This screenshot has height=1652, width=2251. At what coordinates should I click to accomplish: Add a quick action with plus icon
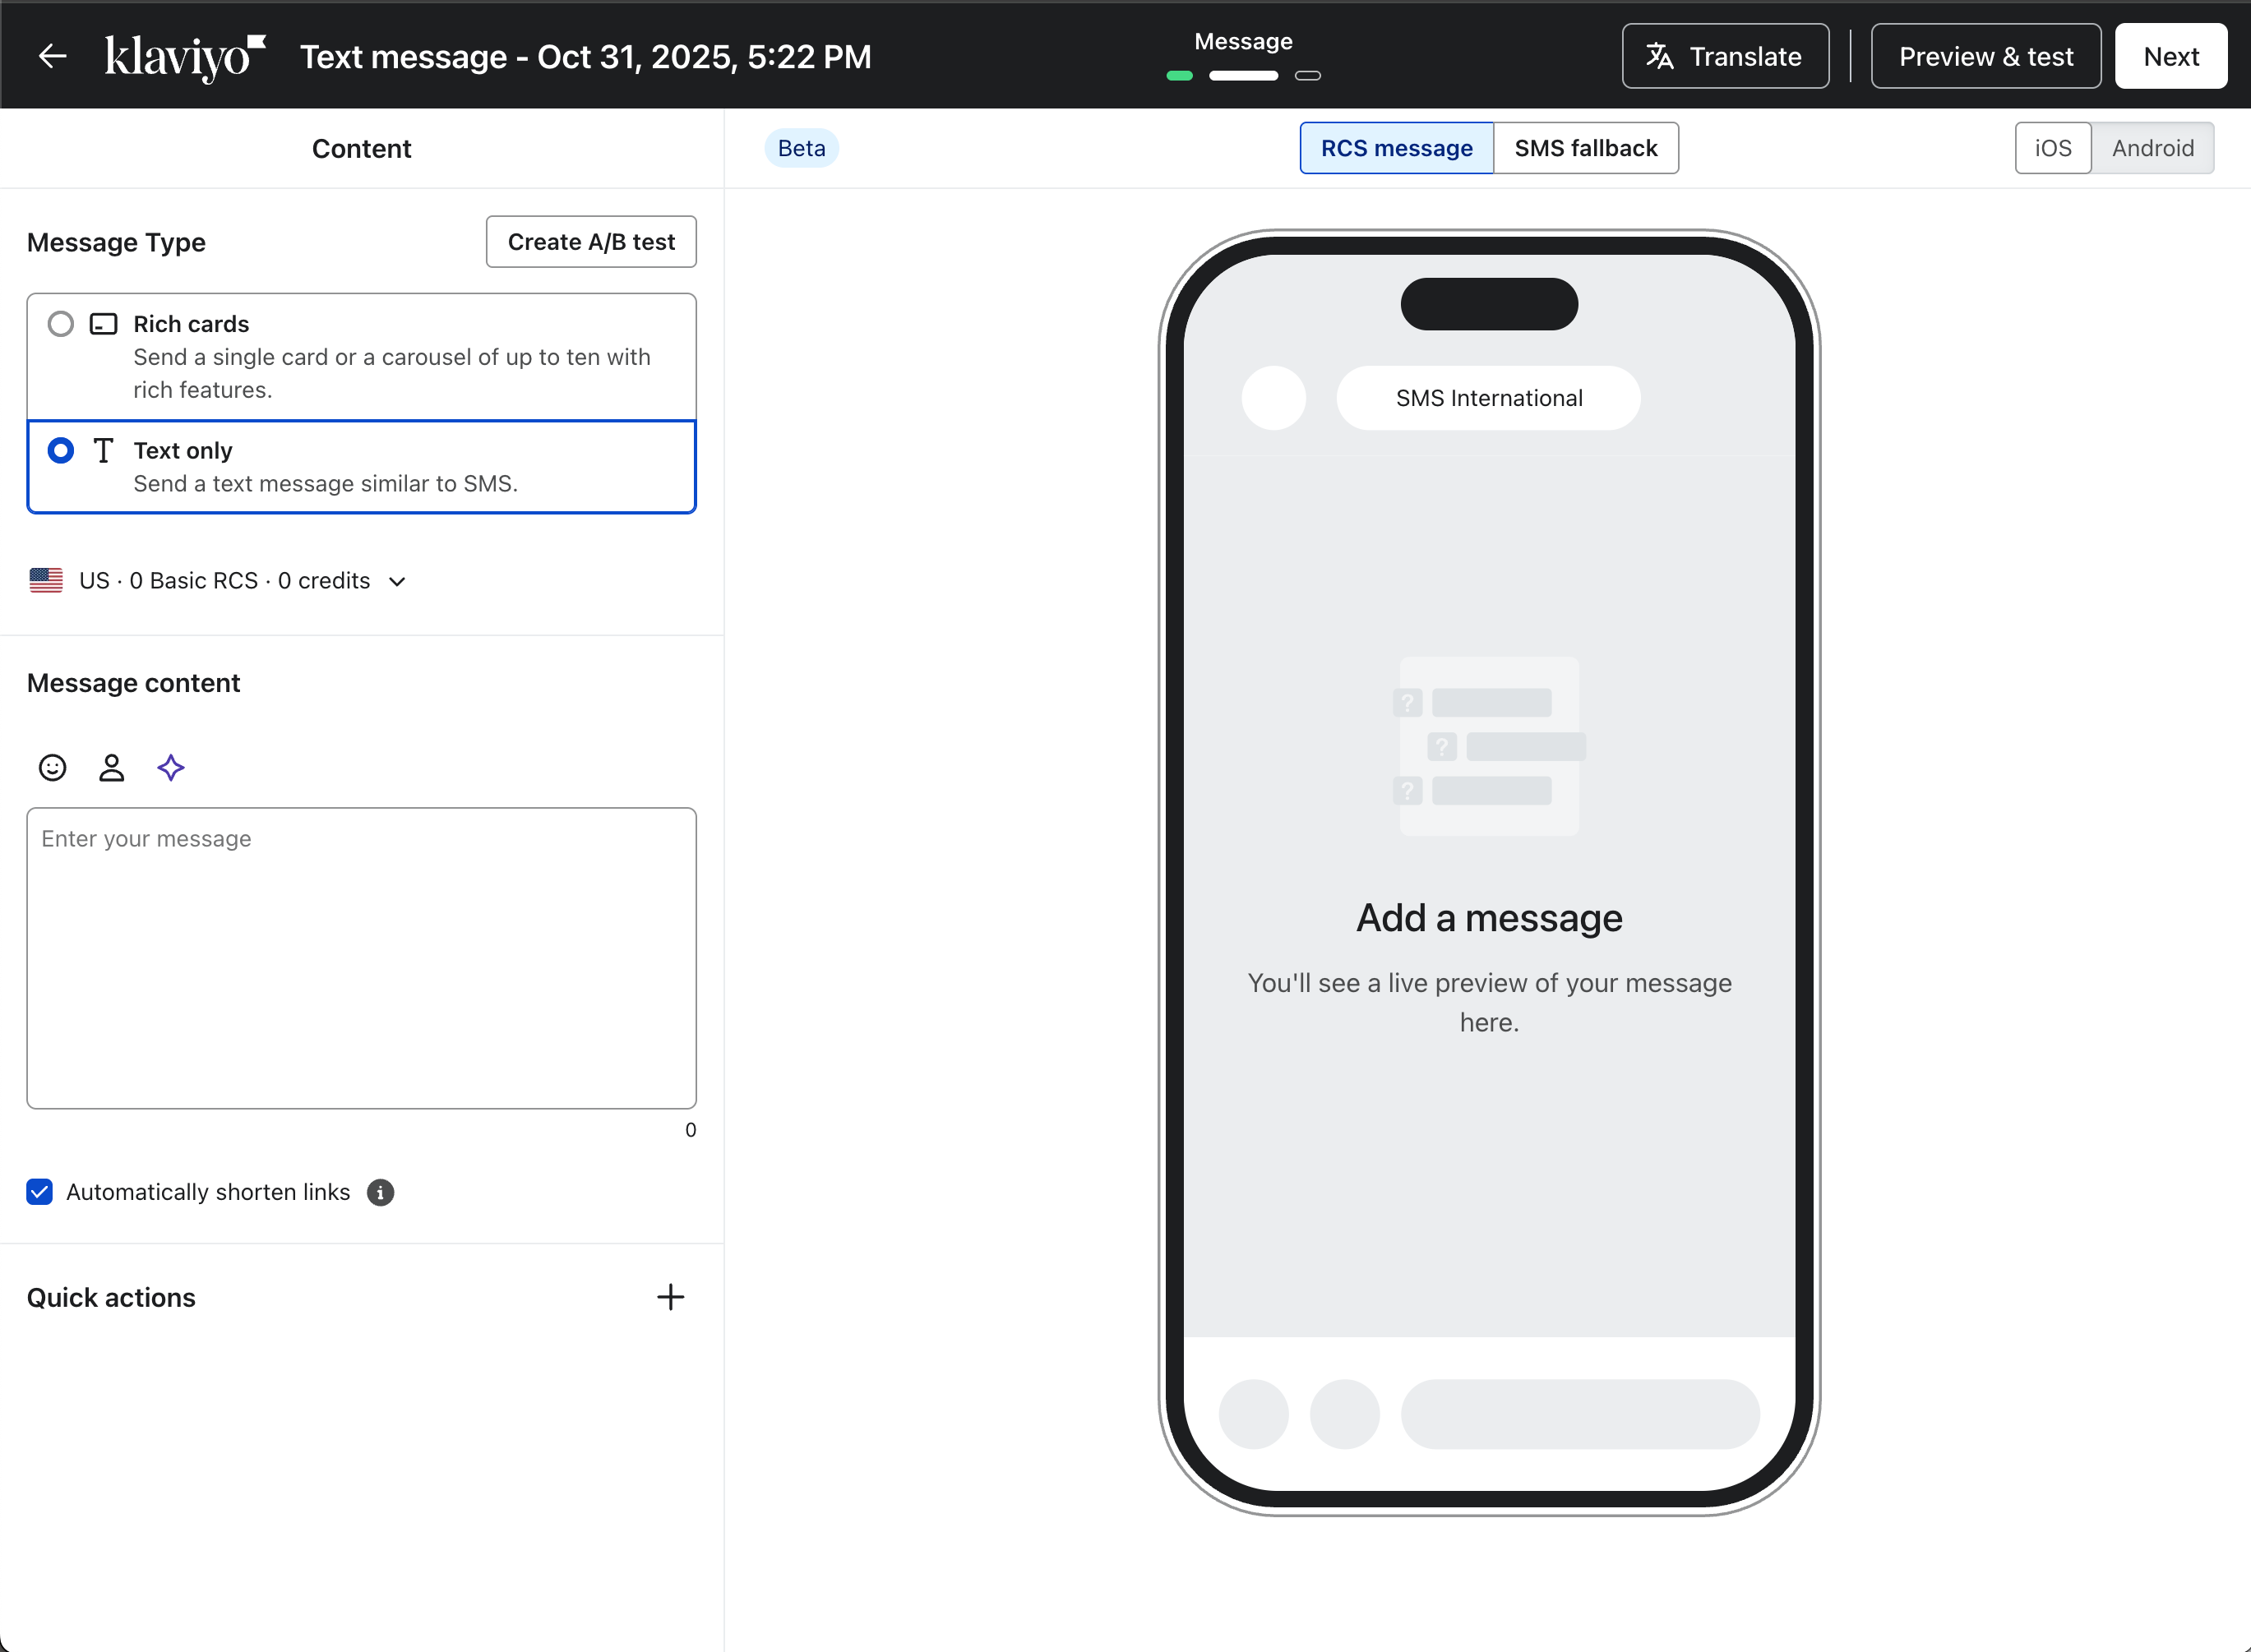[670, 1297]
